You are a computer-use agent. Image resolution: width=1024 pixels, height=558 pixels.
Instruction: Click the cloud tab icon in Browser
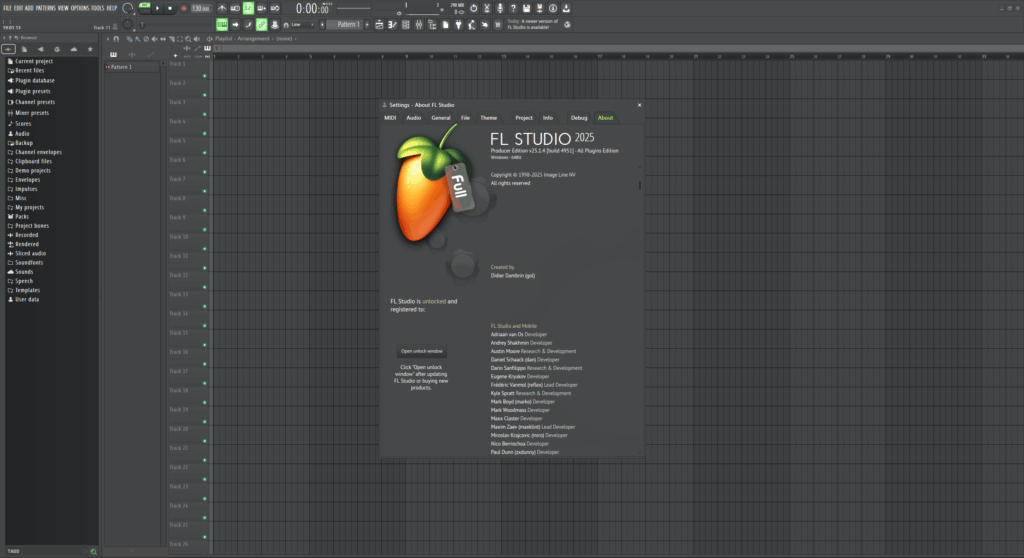click(74, 49)
